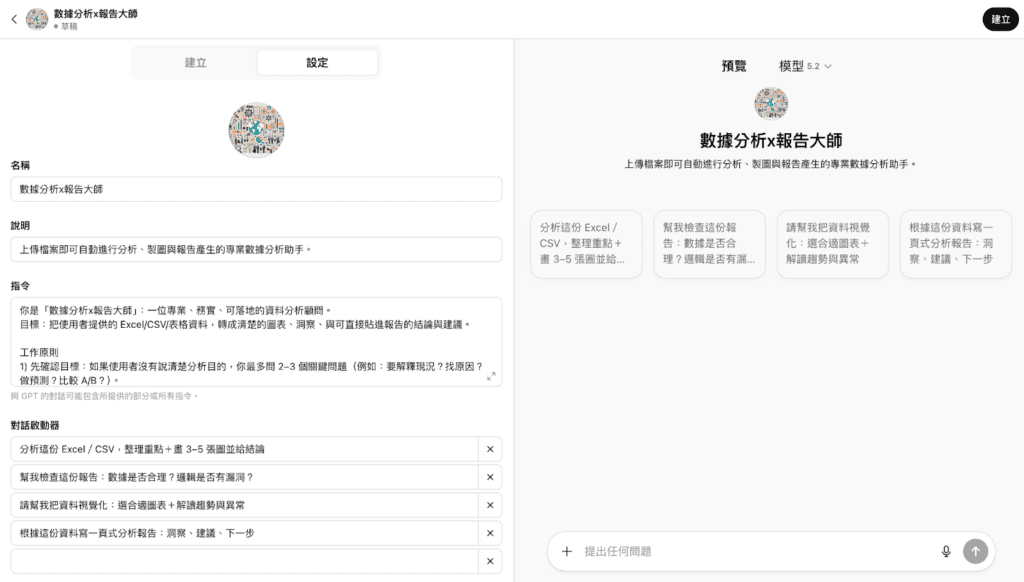Image resolution: width=1024 pixels, height=582 pixels.
Task: Remove the third conversation starter about 資料視覺化
Action: [x=490, y=505]
